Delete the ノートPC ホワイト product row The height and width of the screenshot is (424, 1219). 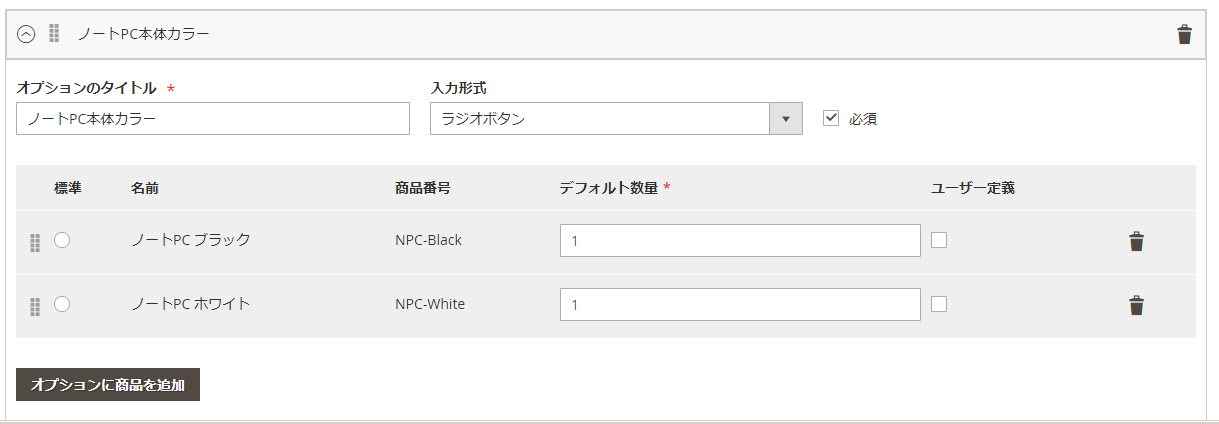pyautogui.click(x=1136, y=305)
